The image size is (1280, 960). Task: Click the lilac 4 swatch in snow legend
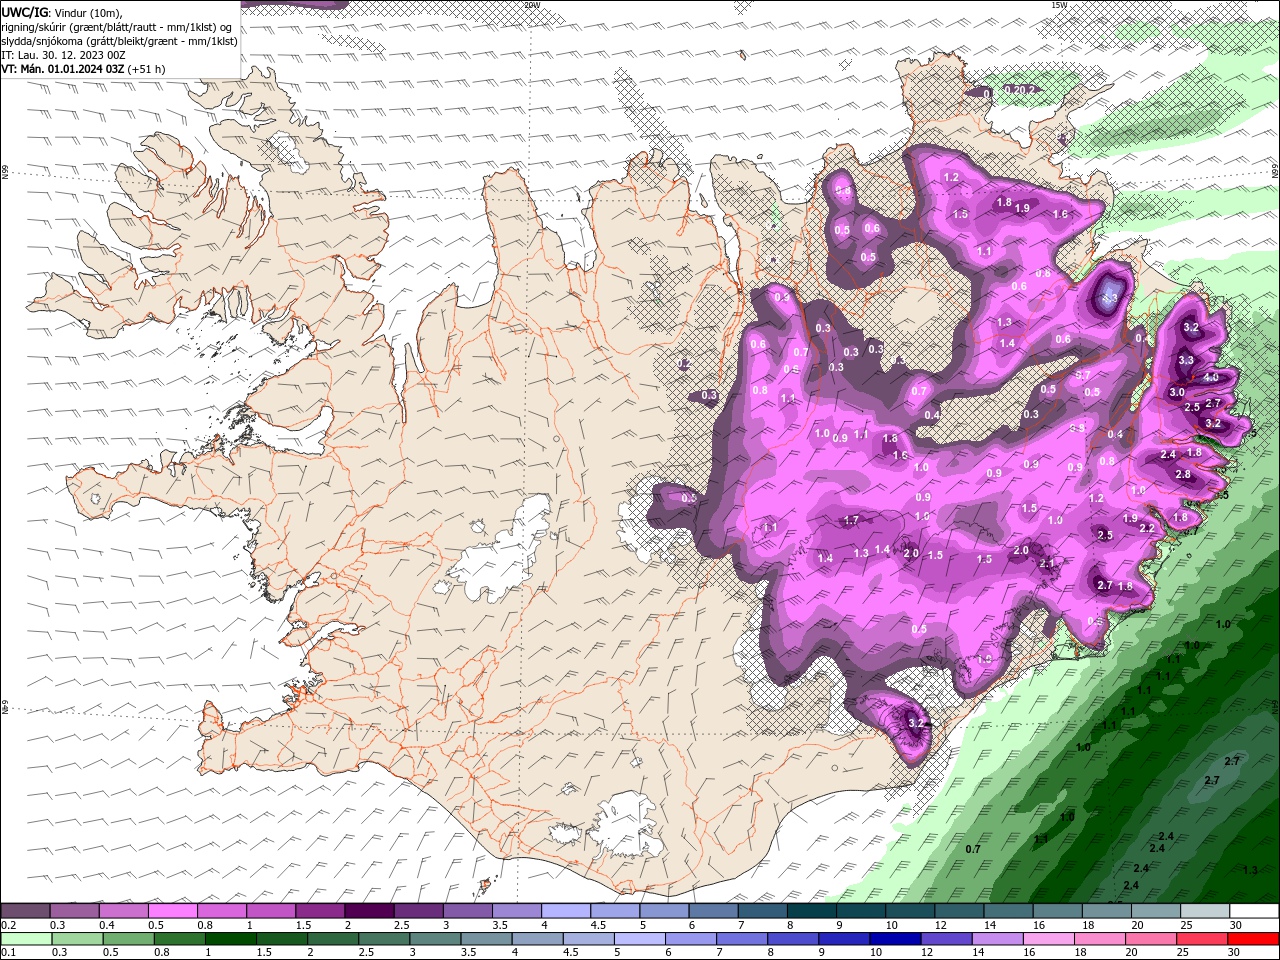click(x=565, y=911)
